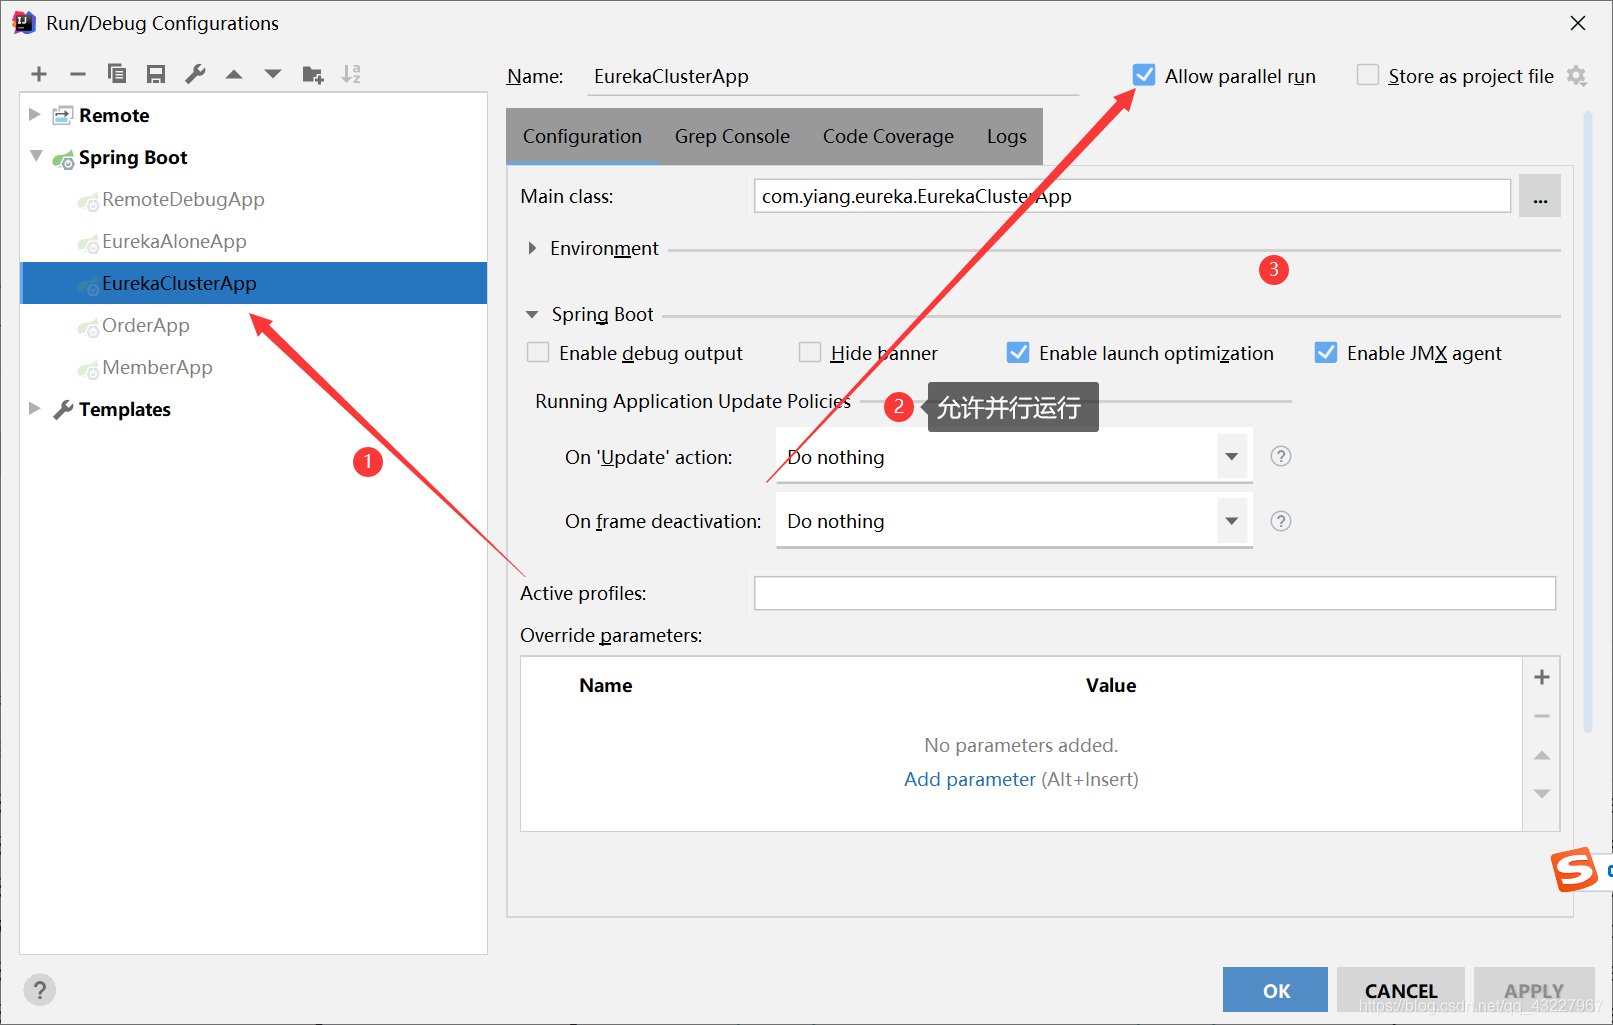Expand the Remote node in the tree

click(34, 114)
